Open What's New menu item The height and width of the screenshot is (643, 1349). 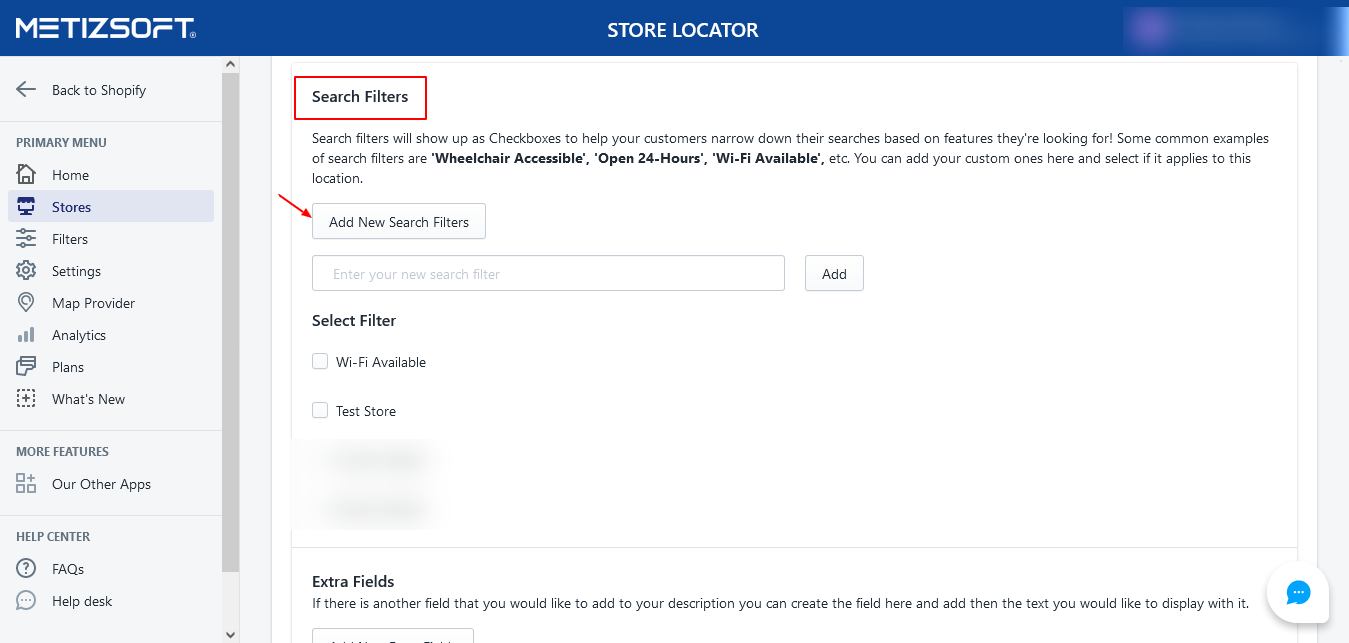88,399
